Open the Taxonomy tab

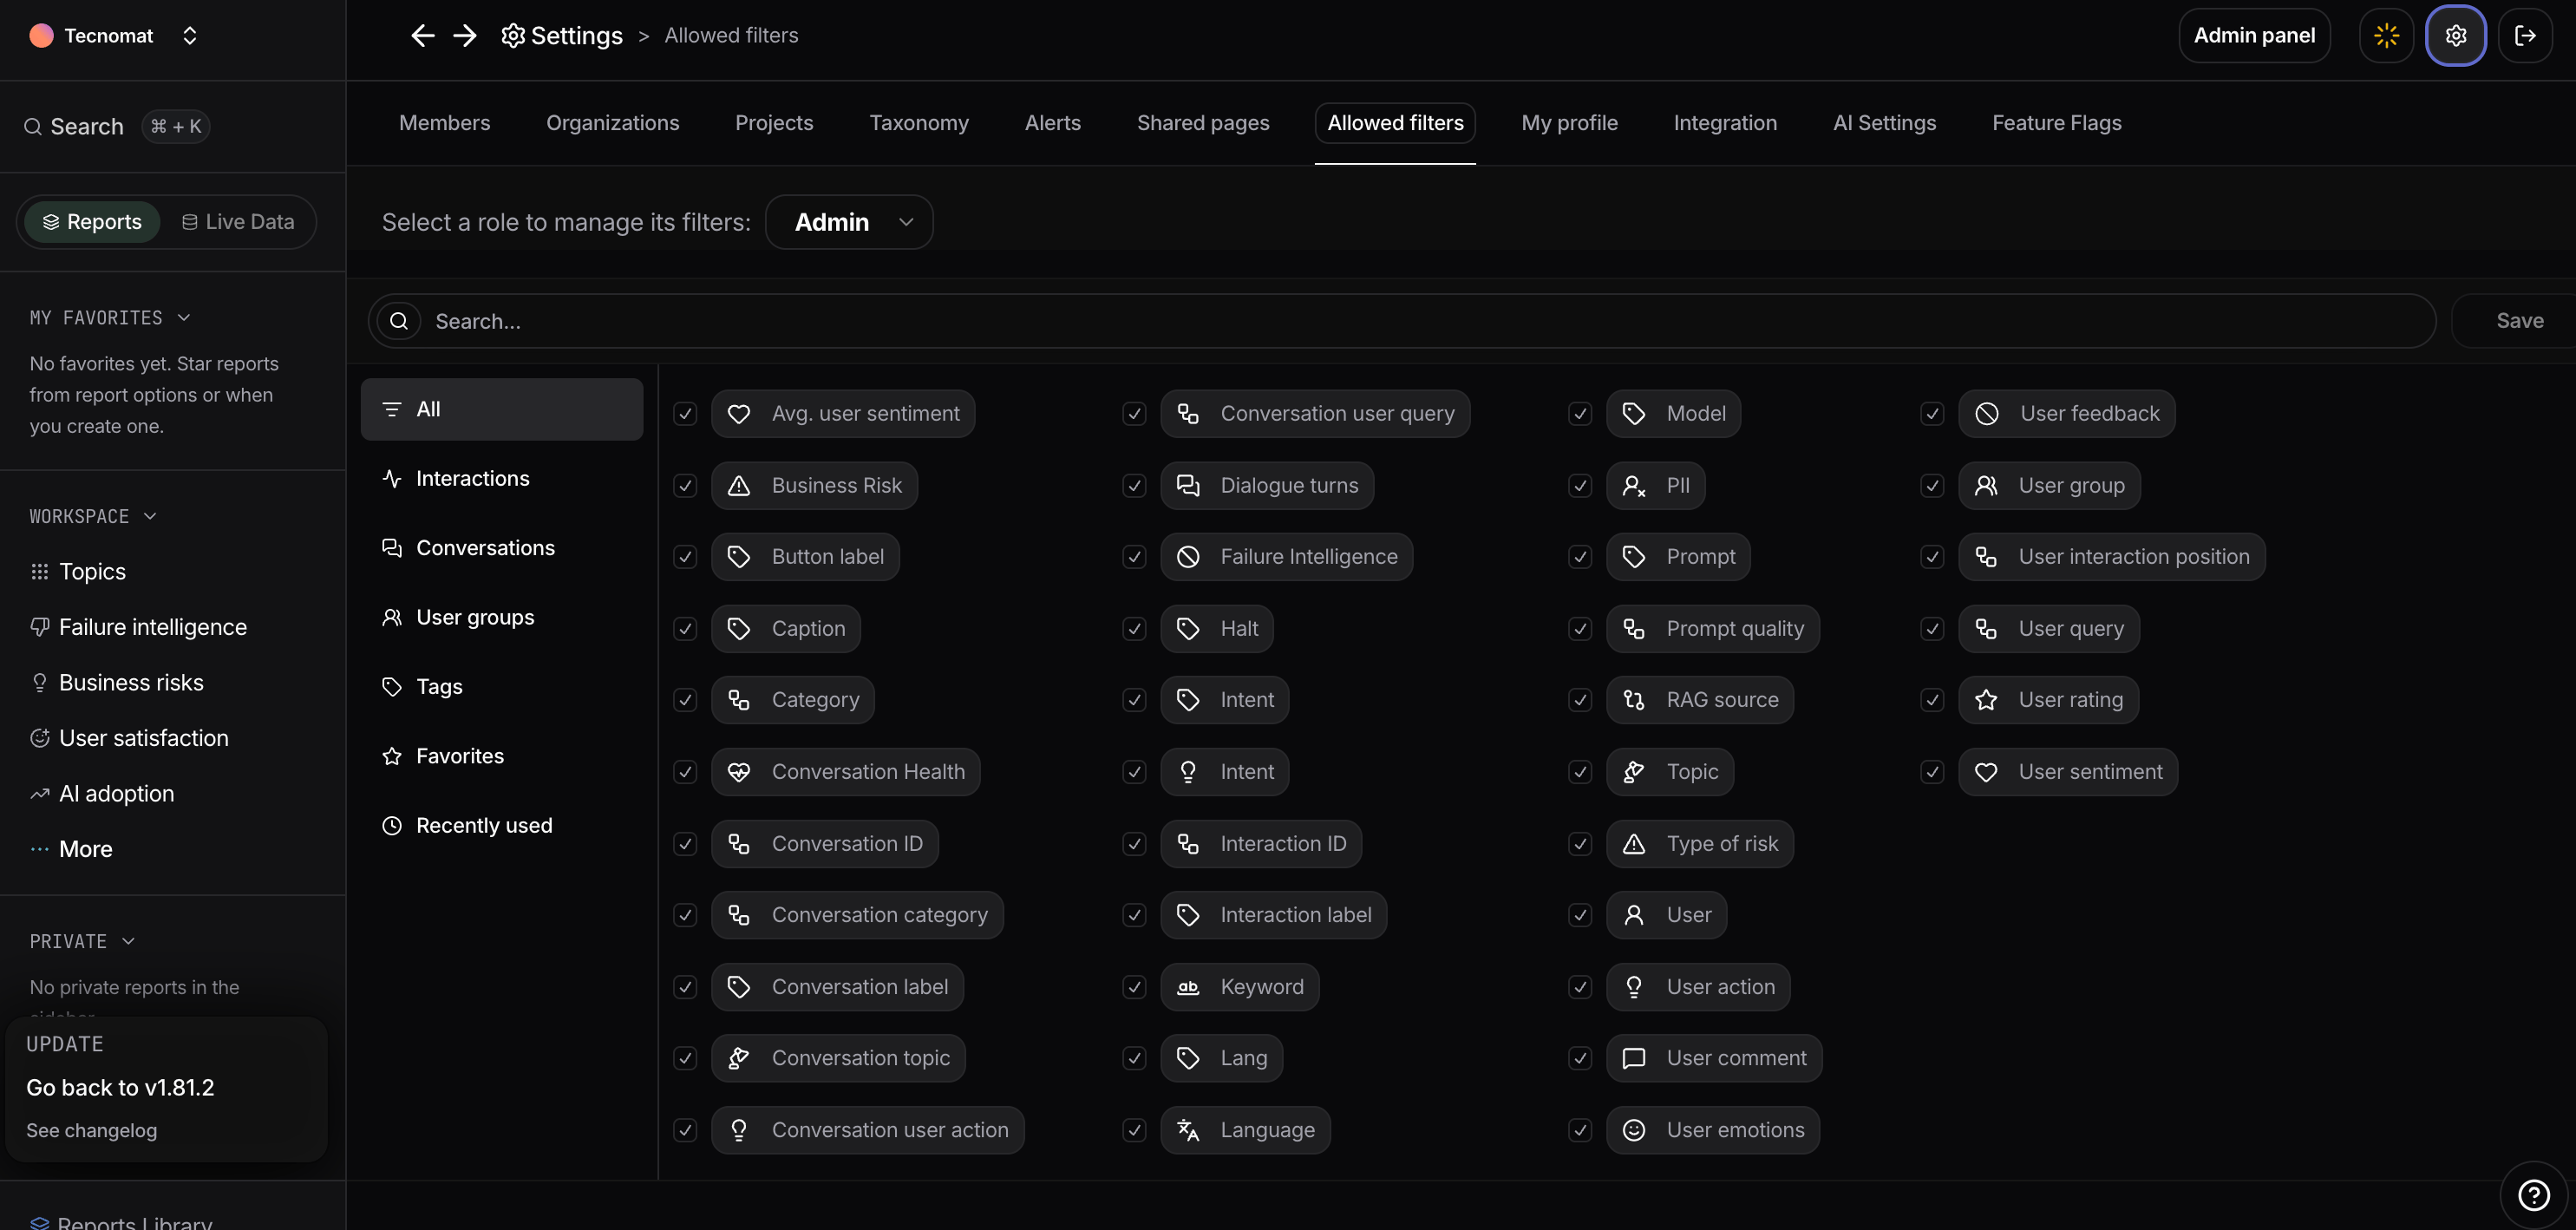(x=919, y=123)
